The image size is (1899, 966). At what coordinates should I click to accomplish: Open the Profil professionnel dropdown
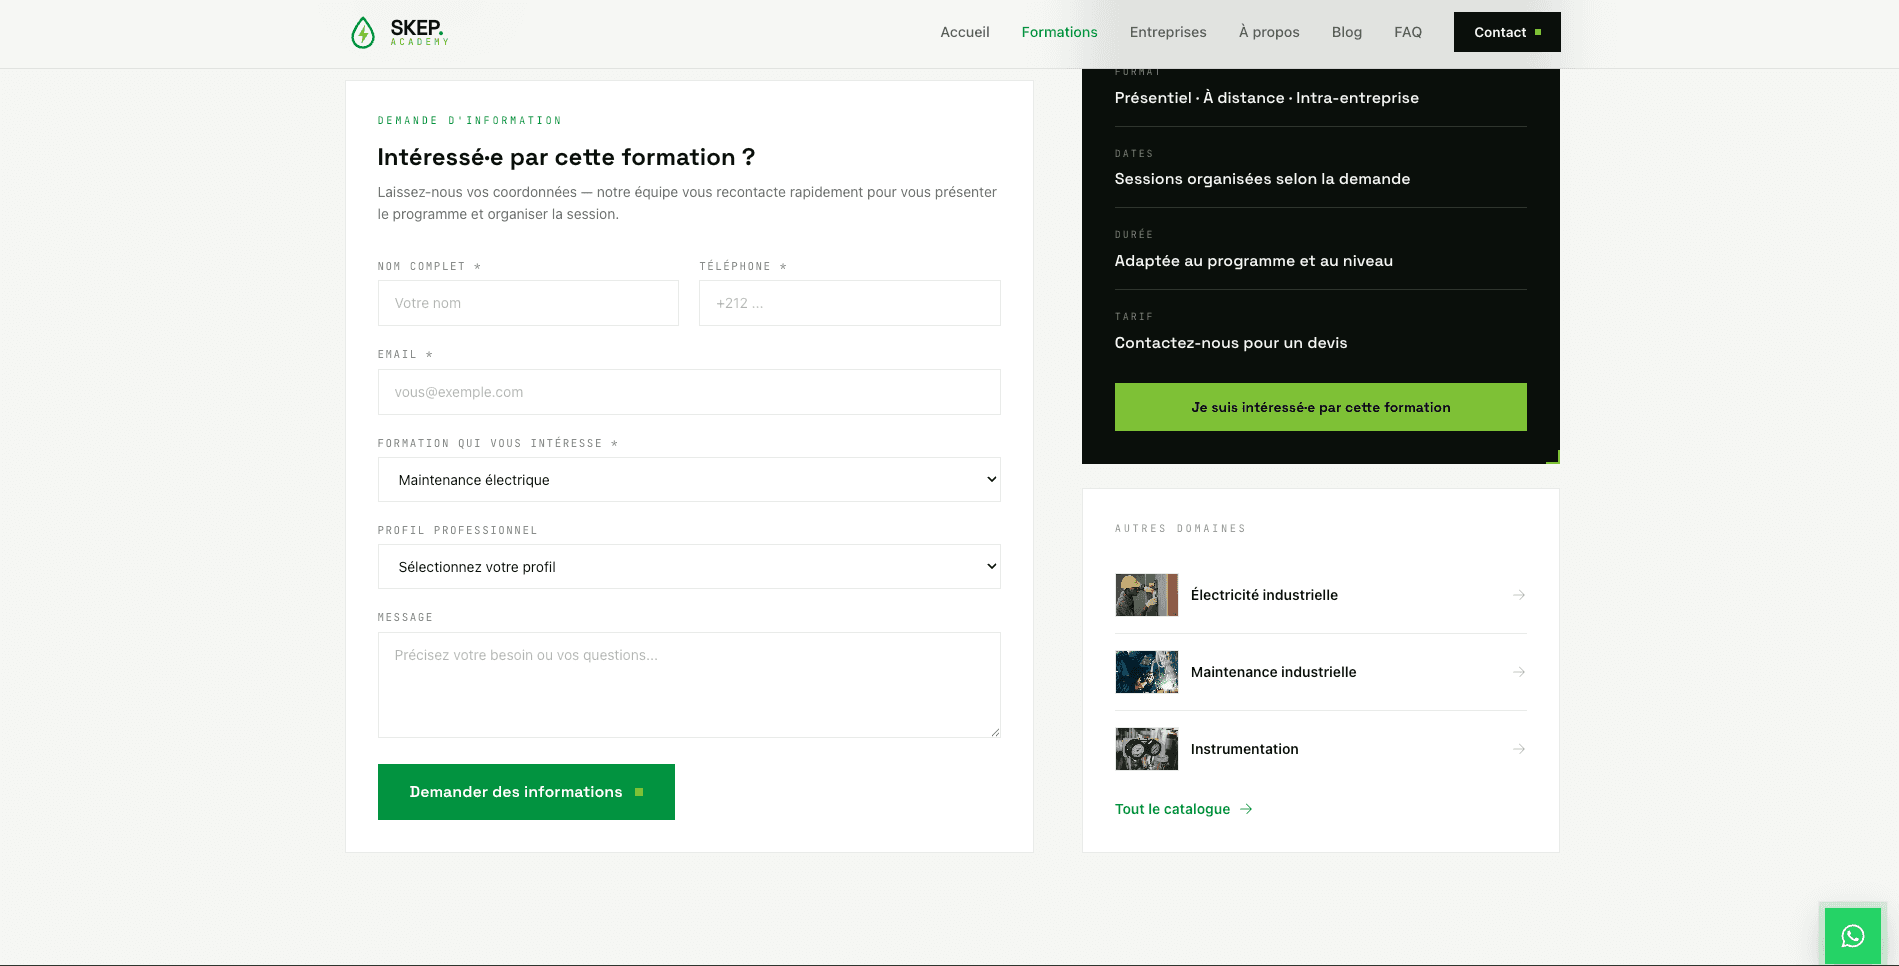click(x=689, y=567)
